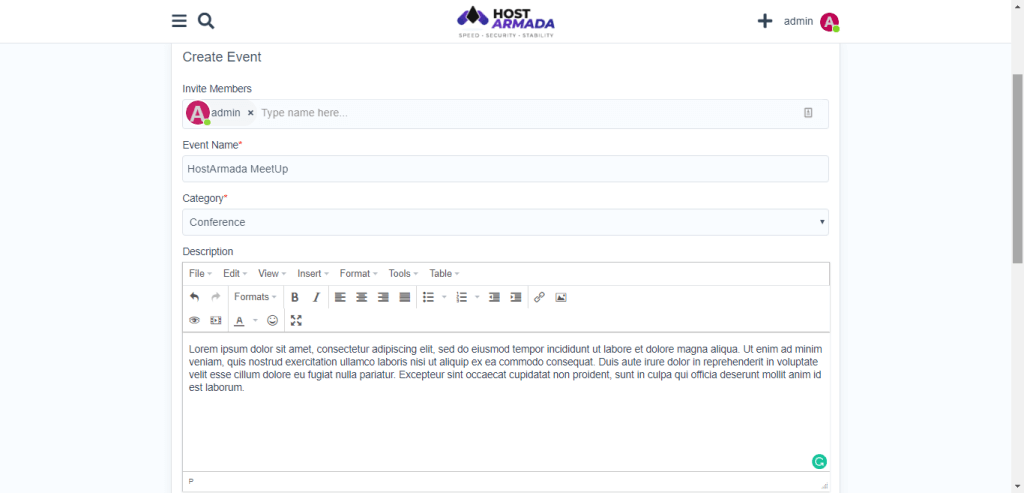Open the Category dropdown showing Conference
The width and height of the screenshot is (1024, 493).
(505, 222)
